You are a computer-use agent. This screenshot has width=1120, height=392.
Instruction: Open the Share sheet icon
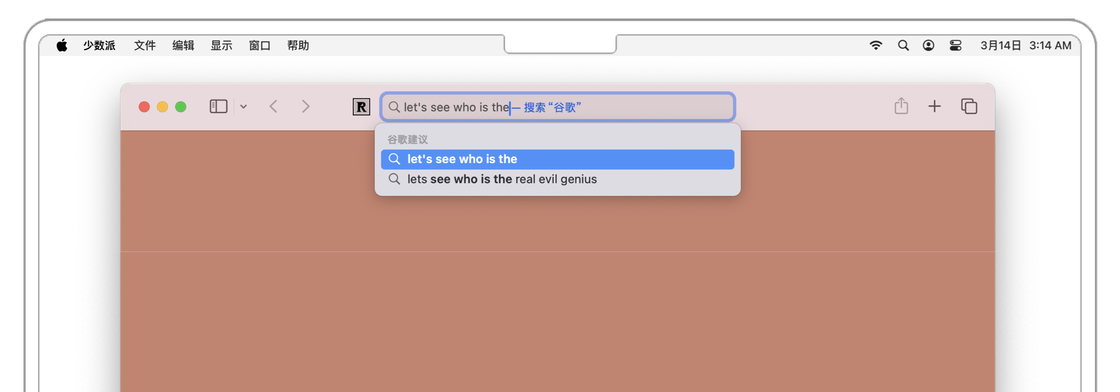[x=901, y=106]
